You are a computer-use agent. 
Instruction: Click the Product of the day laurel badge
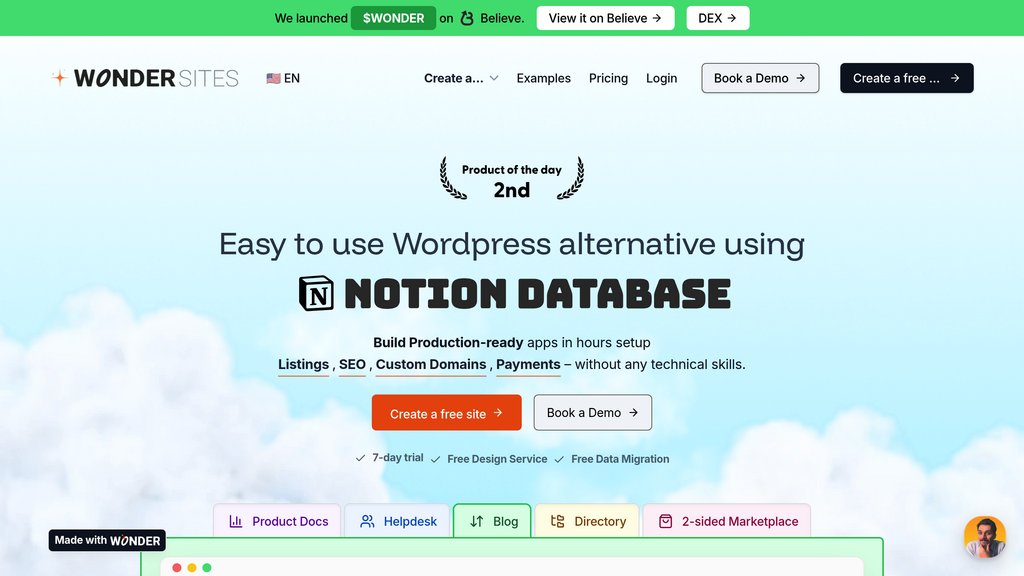click(x=512, y=179)
